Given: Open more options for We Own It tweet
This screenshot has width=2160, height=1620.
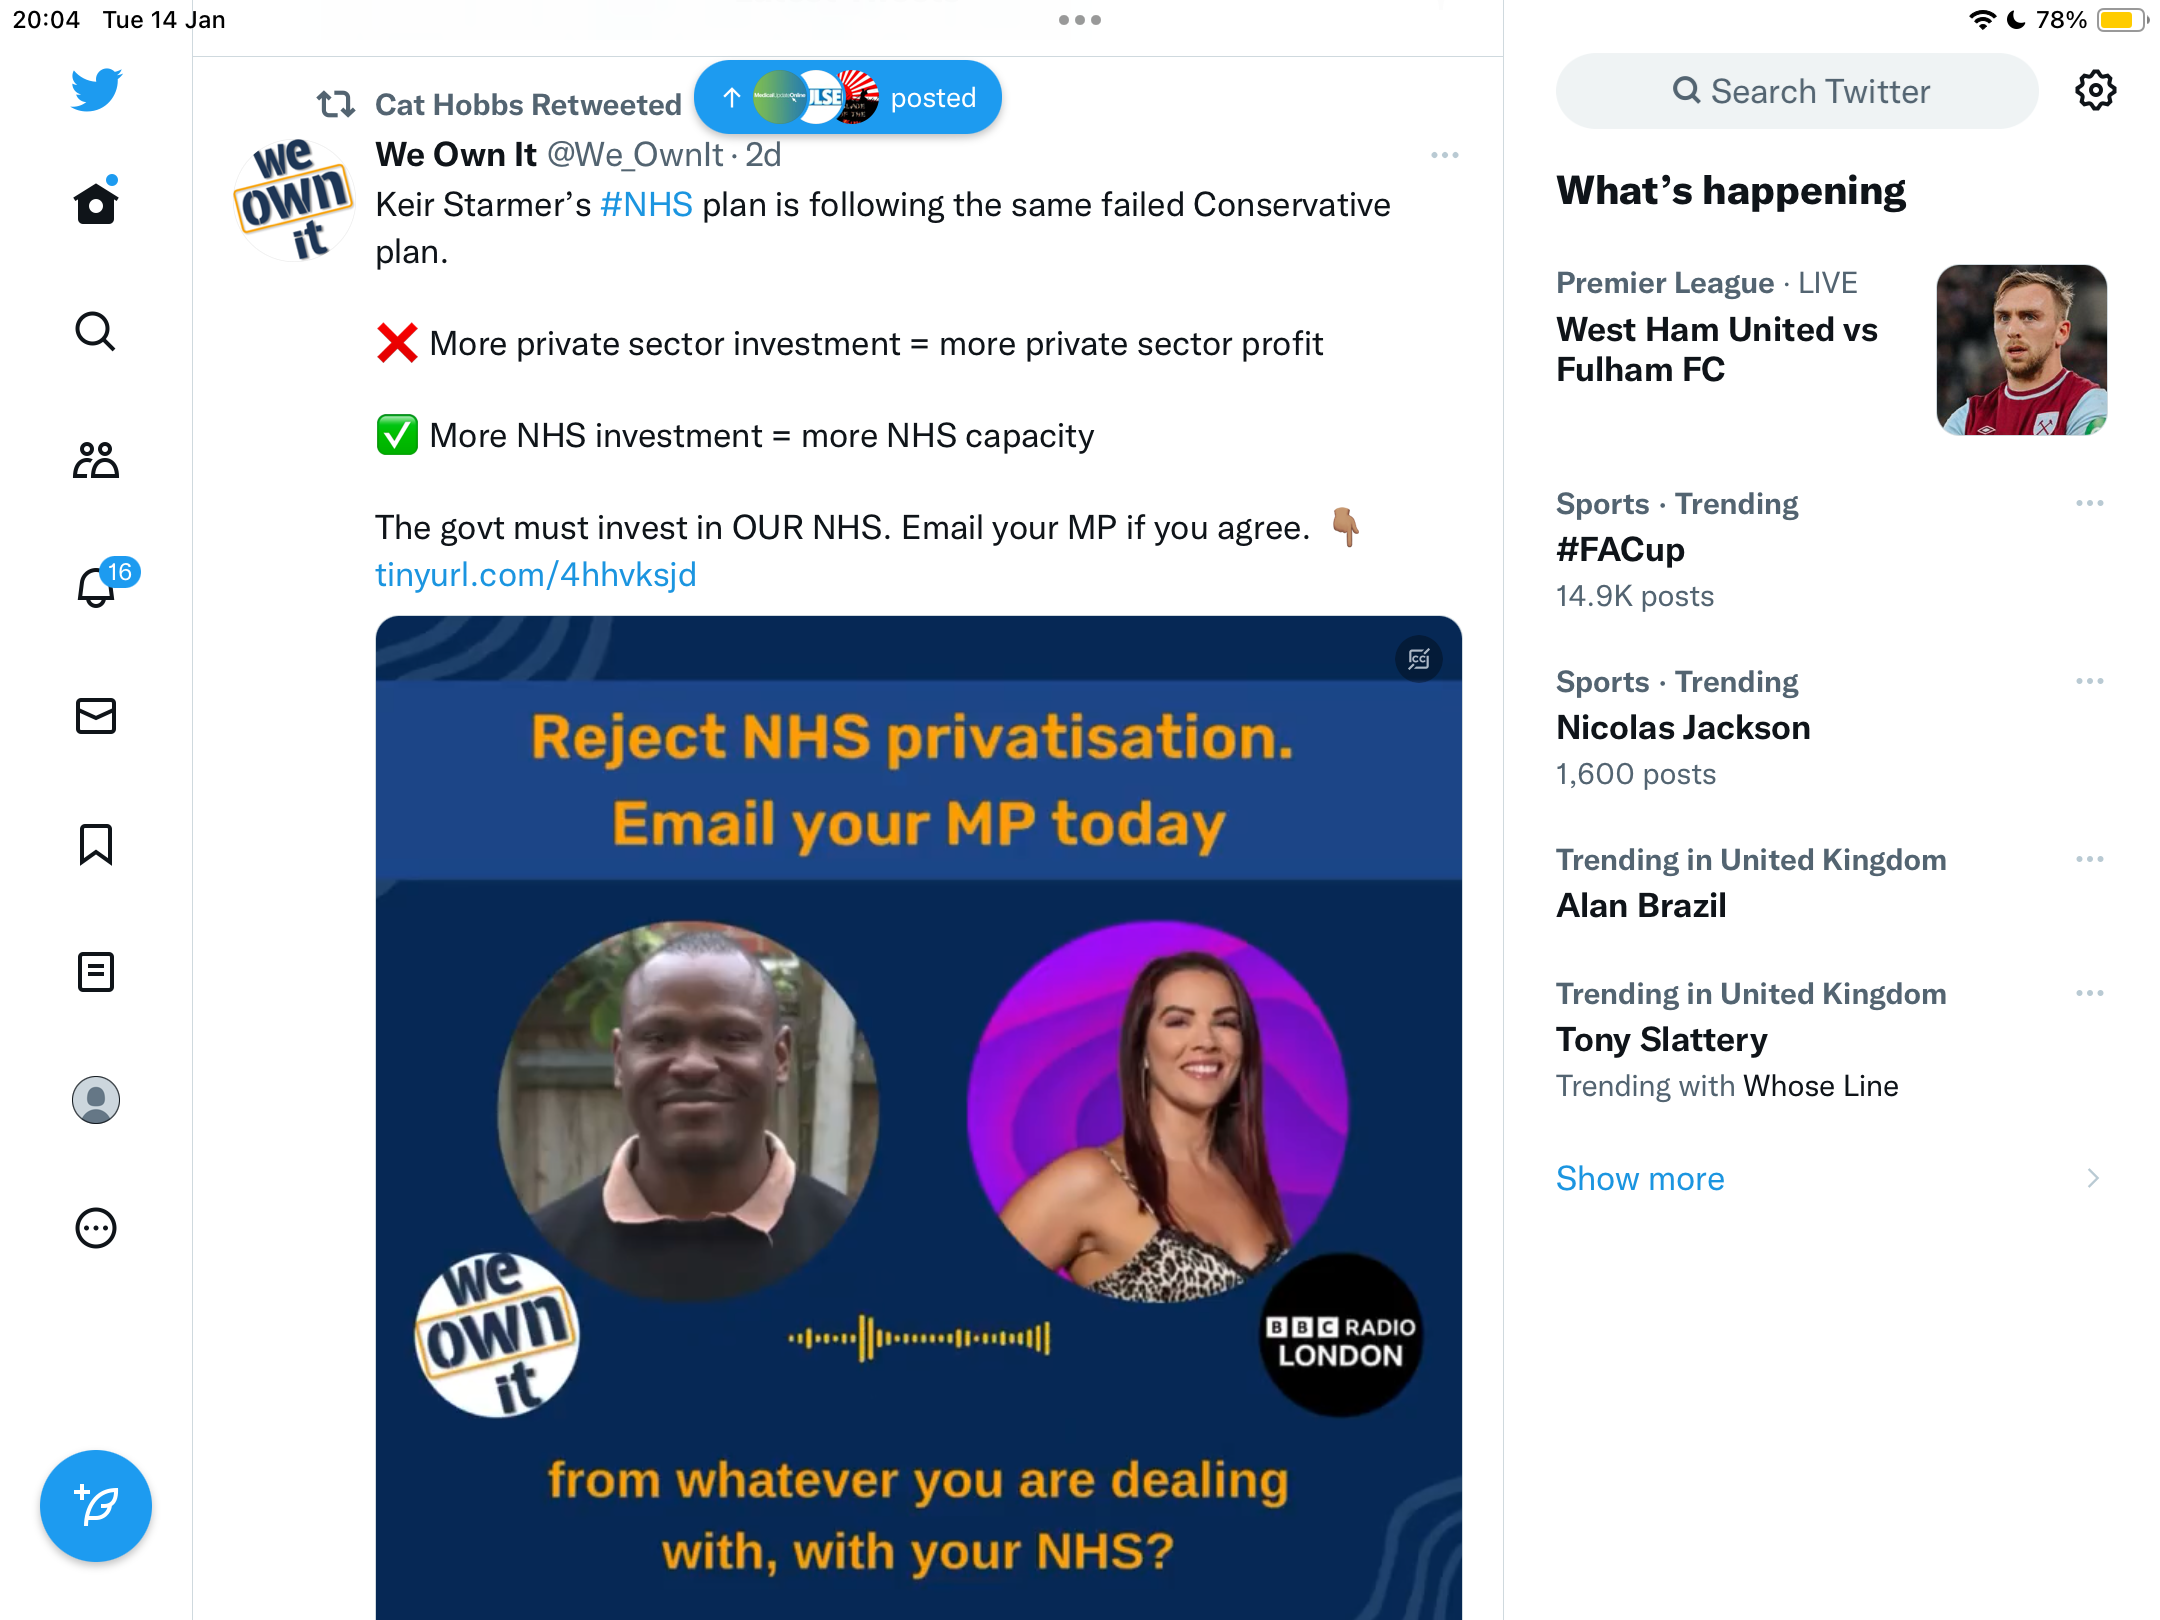Looking at the screenshot, I should [x=1444, y=155].
